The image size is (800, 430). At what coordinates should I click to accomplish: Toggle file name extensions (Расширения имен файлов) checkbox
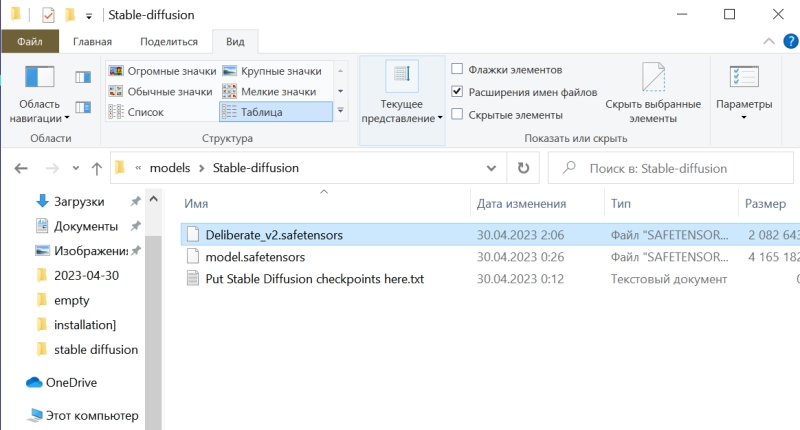tap(457, 92)
